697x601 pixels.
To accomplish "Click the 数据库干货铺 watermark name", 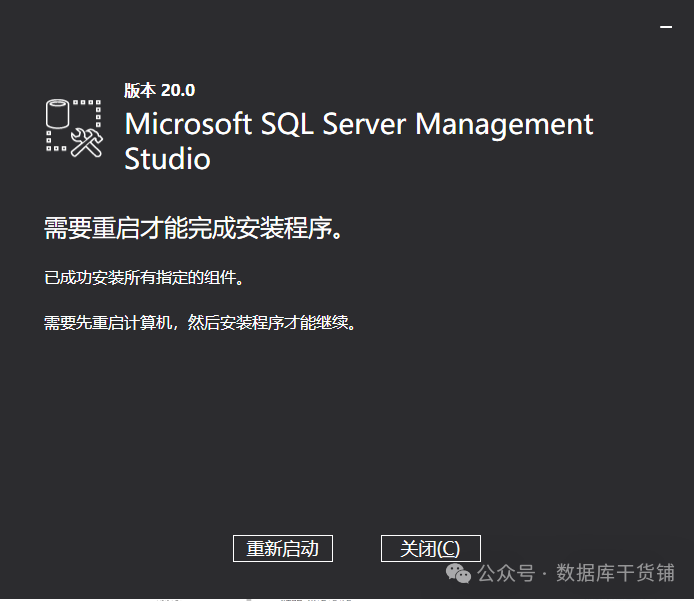I will coord(615,574).
